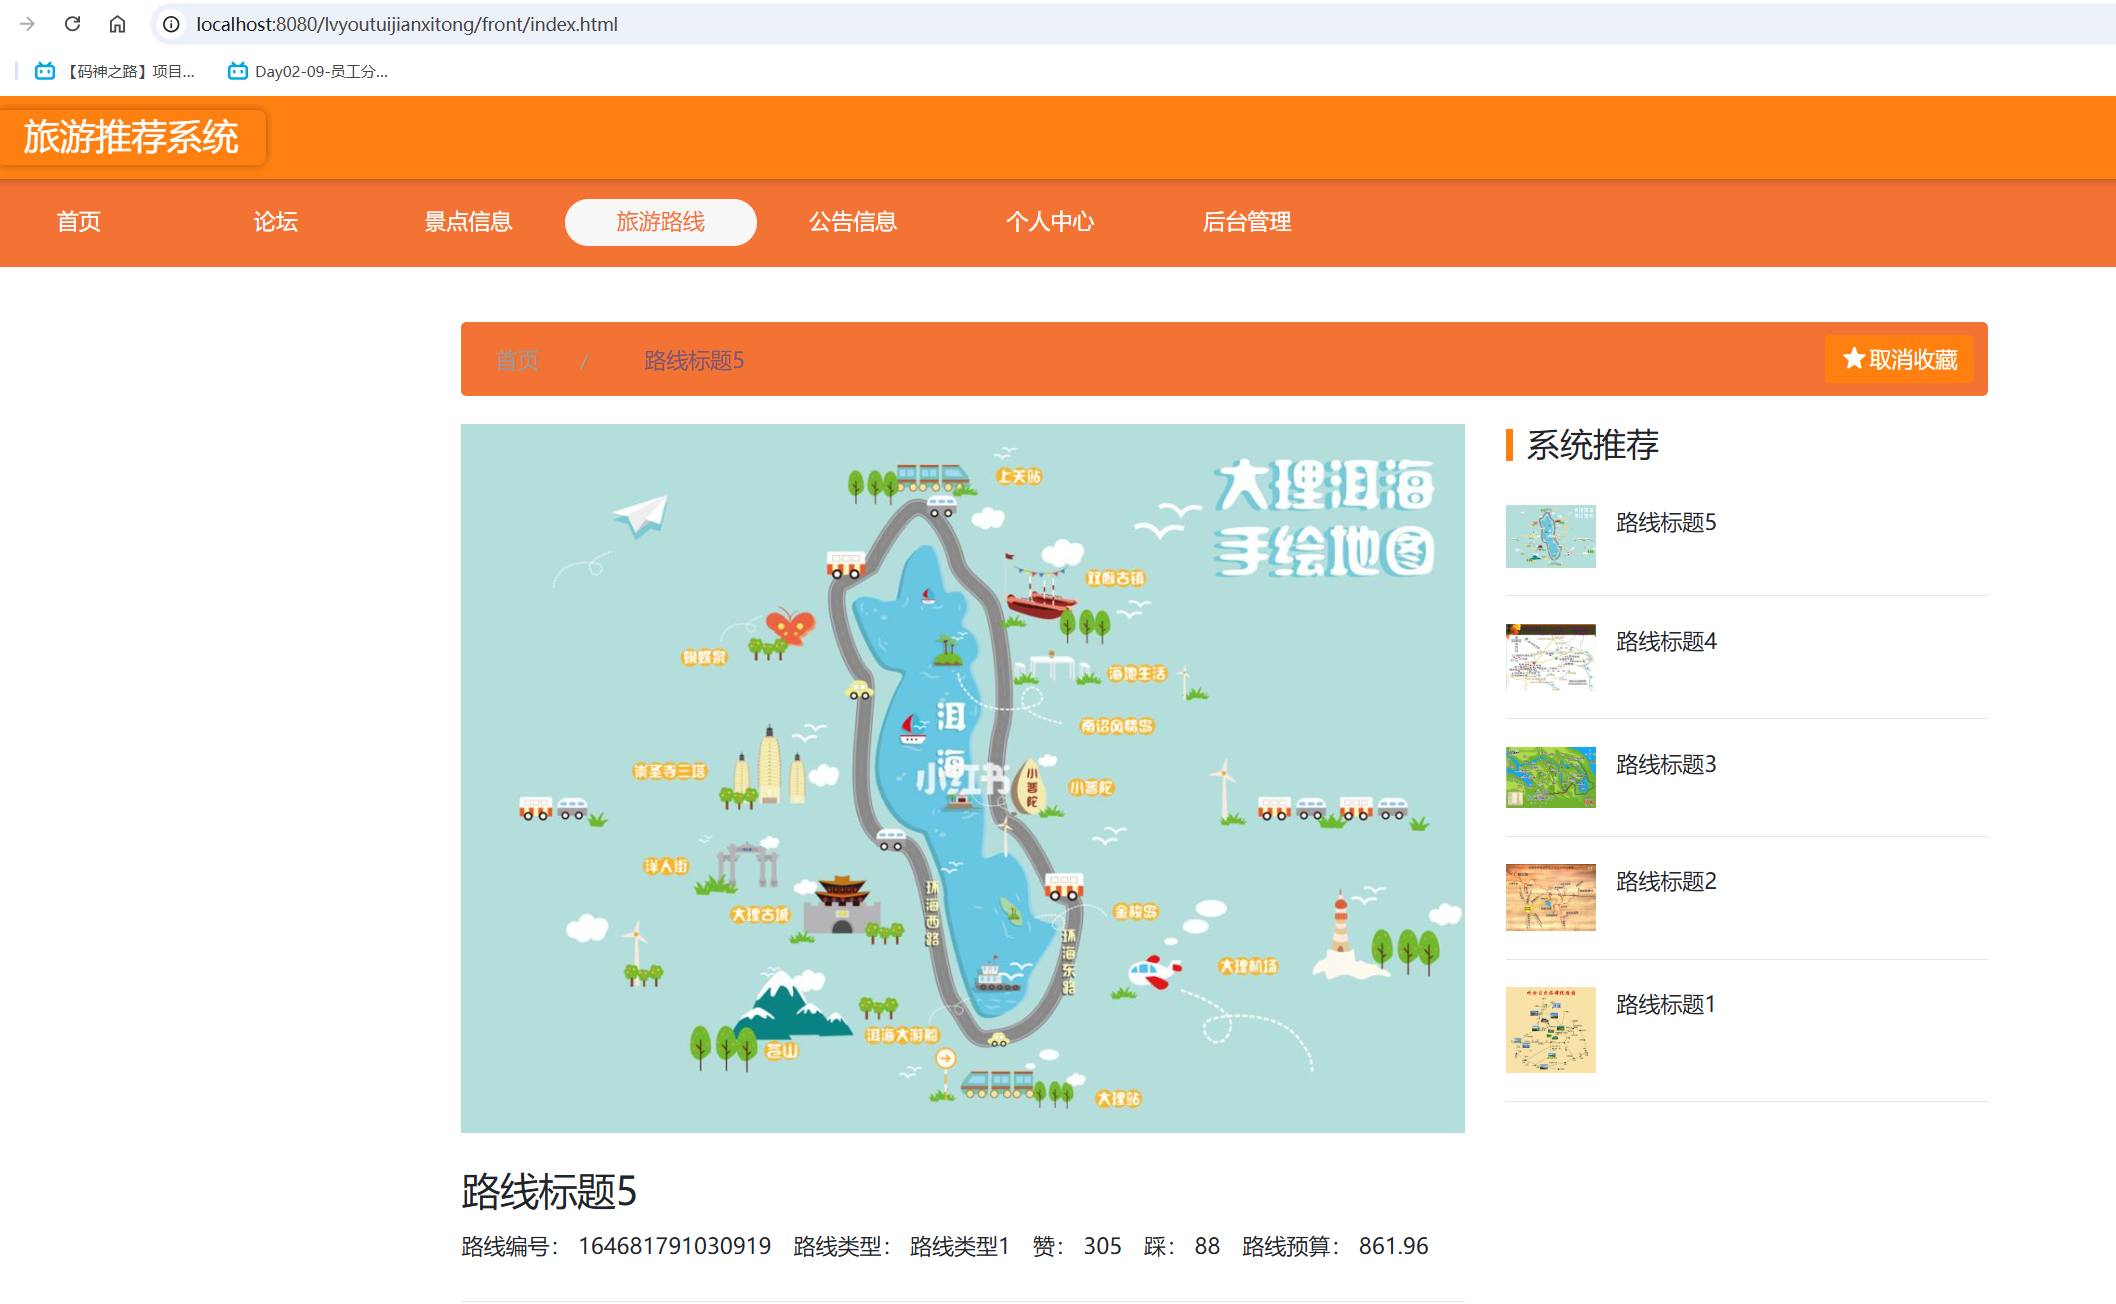This screenshot has width=2116, height=1304.
Task: Click the browser reload icon
Action: pos(72,24)
